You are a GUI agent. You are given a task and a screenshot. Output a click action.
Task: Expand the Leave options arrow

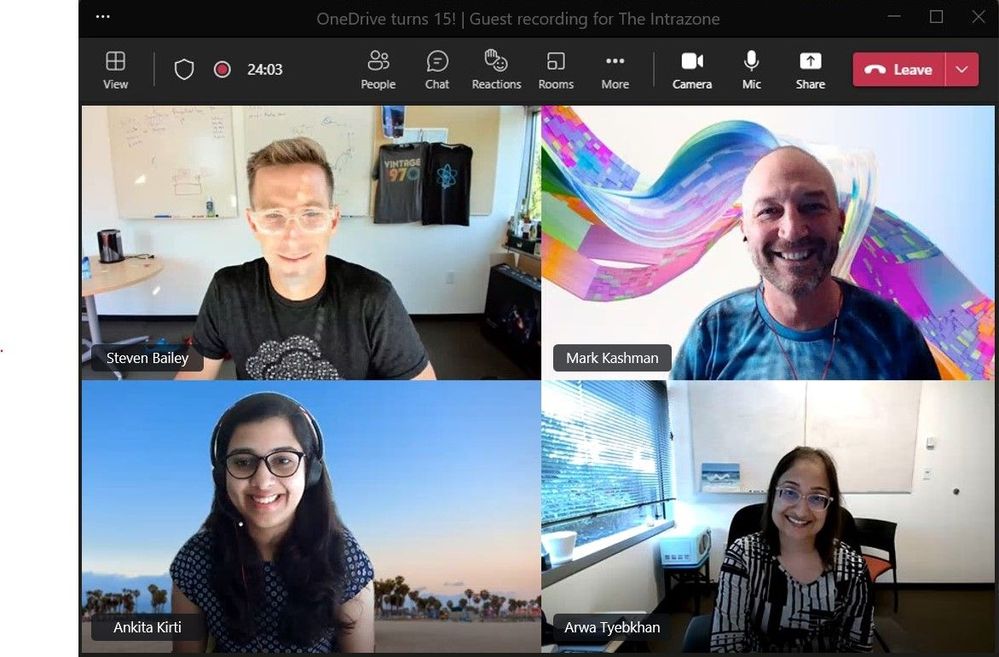tap(962, 69)
